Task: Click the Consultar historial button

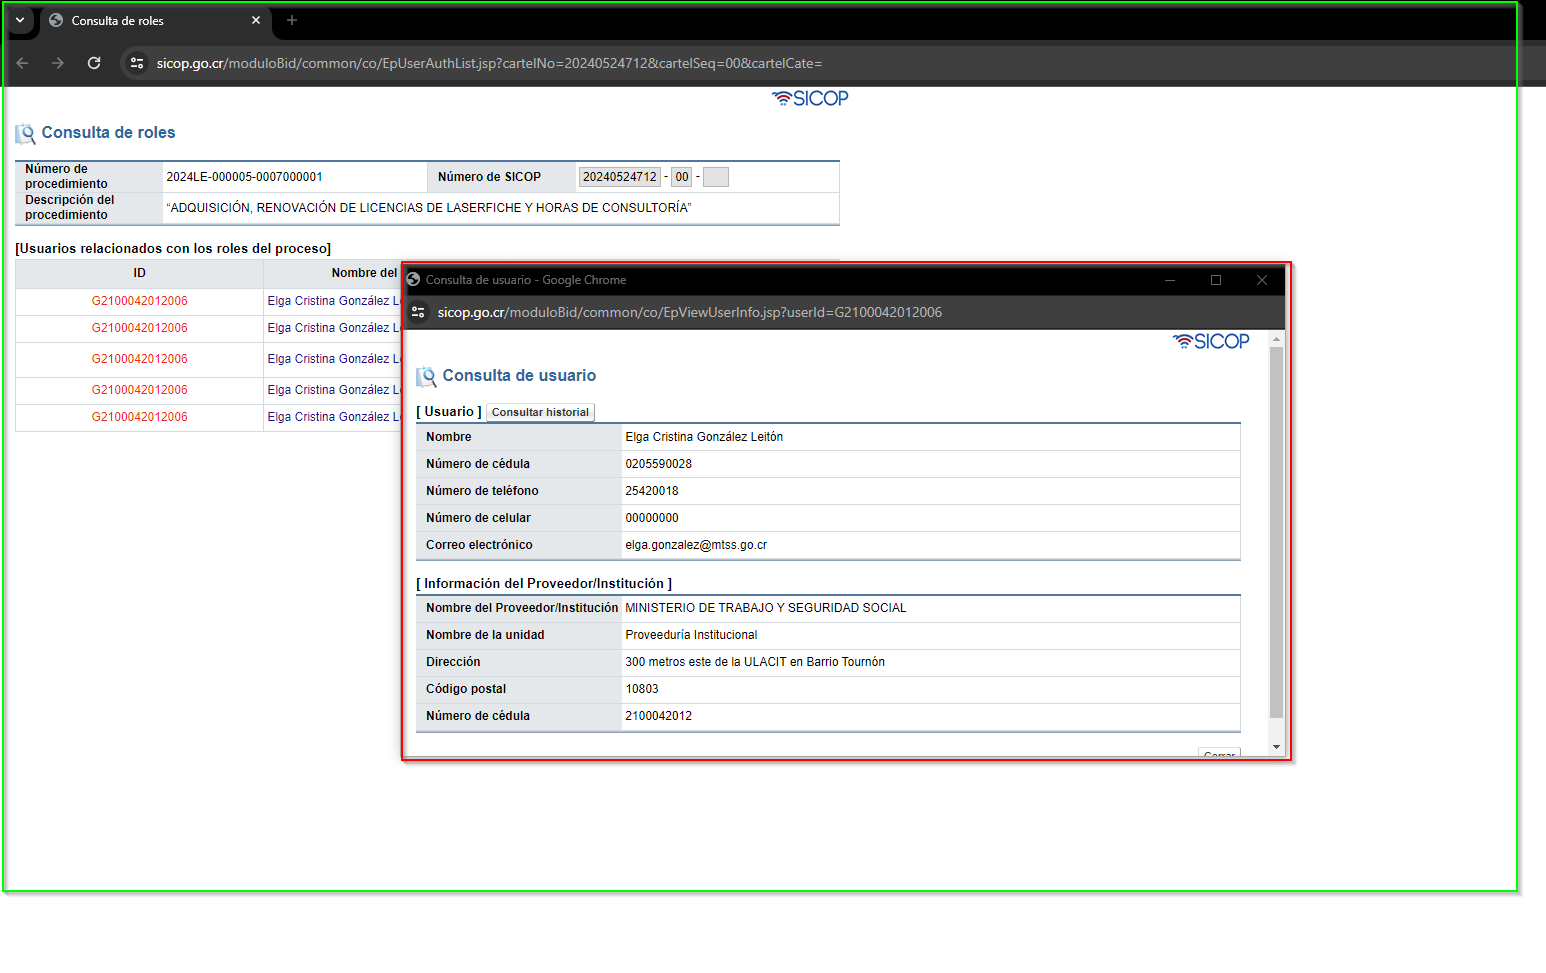Action: point(540,412)
